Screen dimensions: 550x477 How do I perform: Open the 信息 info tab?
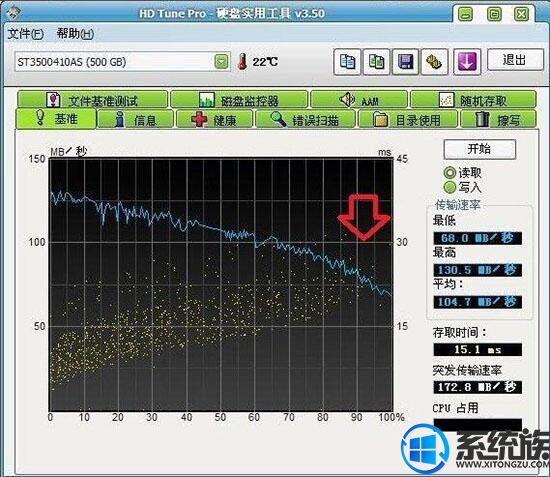point(135,120)
